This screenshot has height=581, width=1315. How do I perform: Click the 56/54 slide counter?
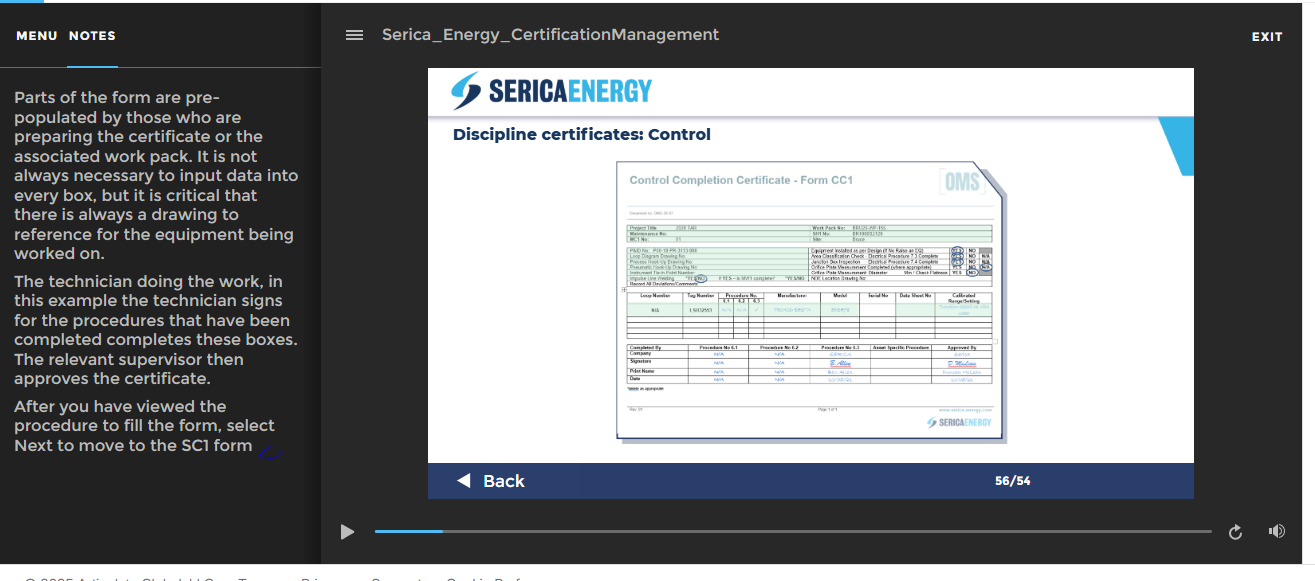point(1012,481)
